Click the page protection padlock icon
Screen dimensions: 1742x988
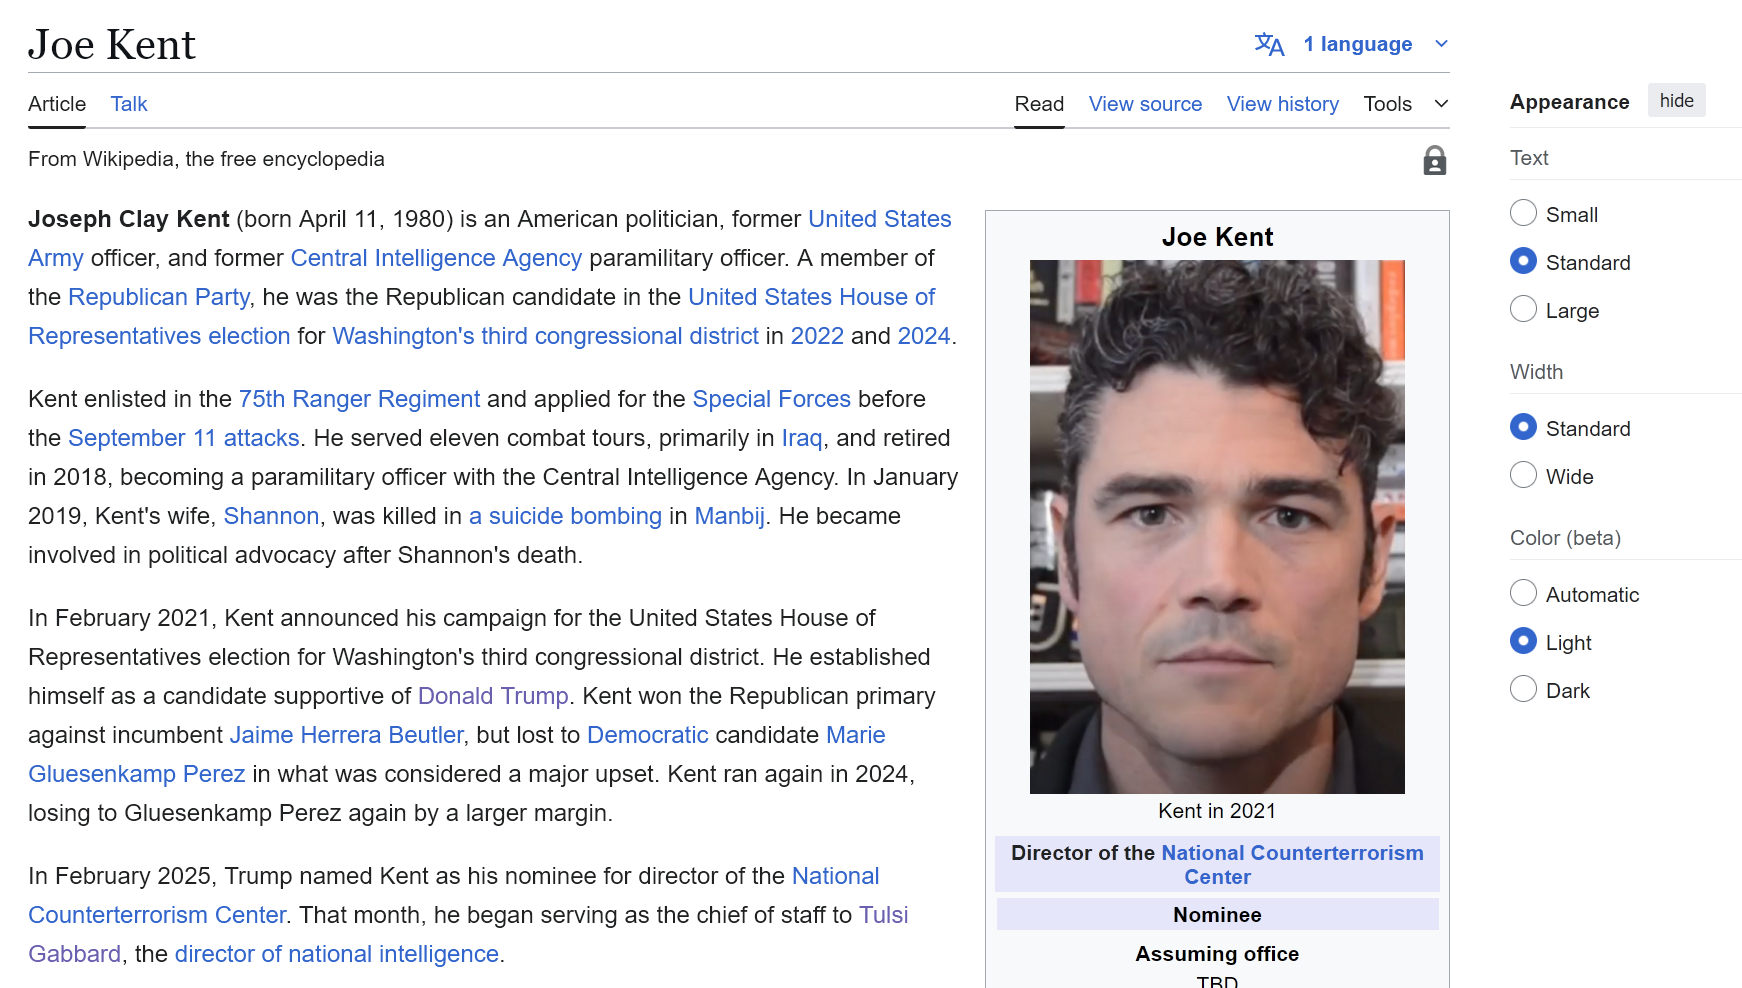coord(1435,161)
